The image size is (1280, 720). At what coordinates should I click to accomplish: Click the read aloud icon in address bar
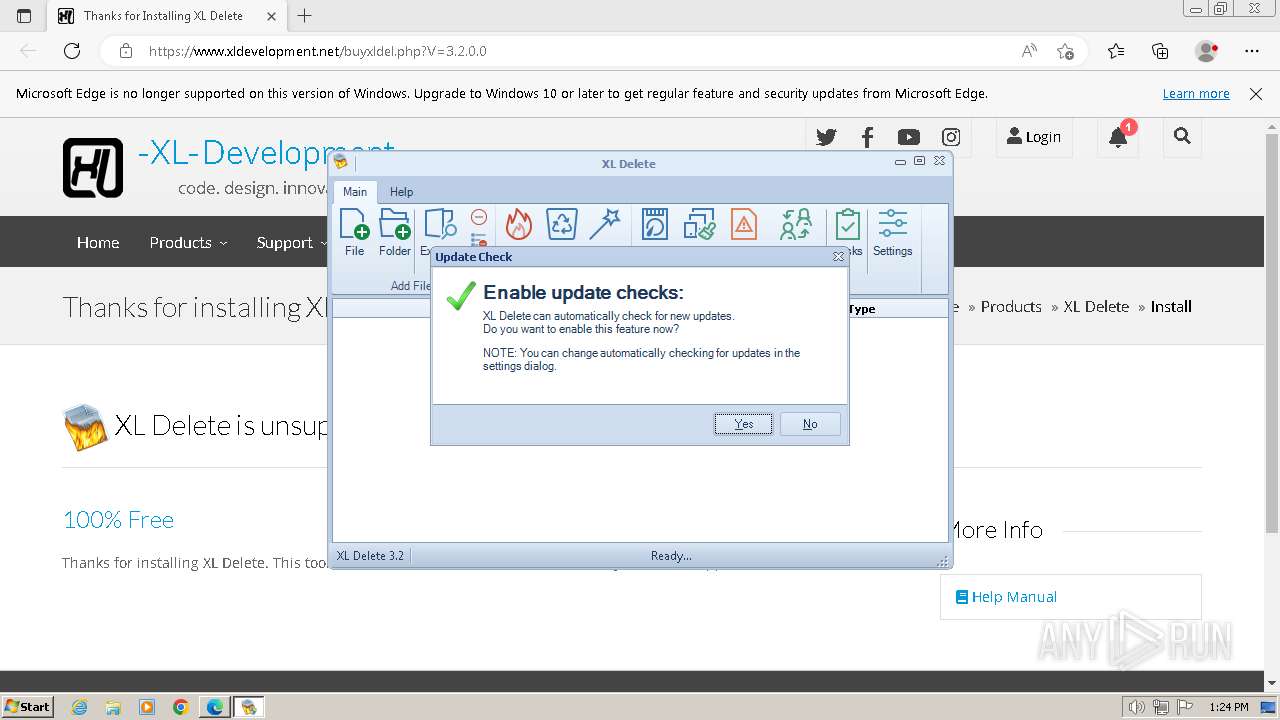pos(1029,51)
